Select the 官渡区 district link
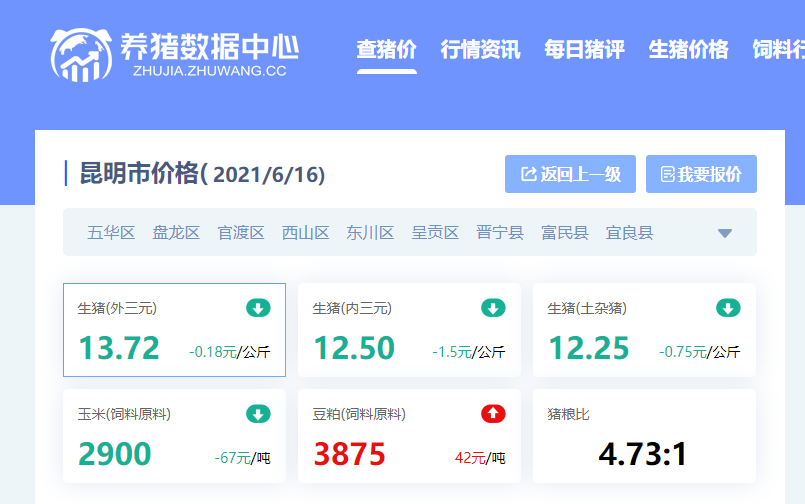Viewport: 805px width, 504px height. pos(241,233)
